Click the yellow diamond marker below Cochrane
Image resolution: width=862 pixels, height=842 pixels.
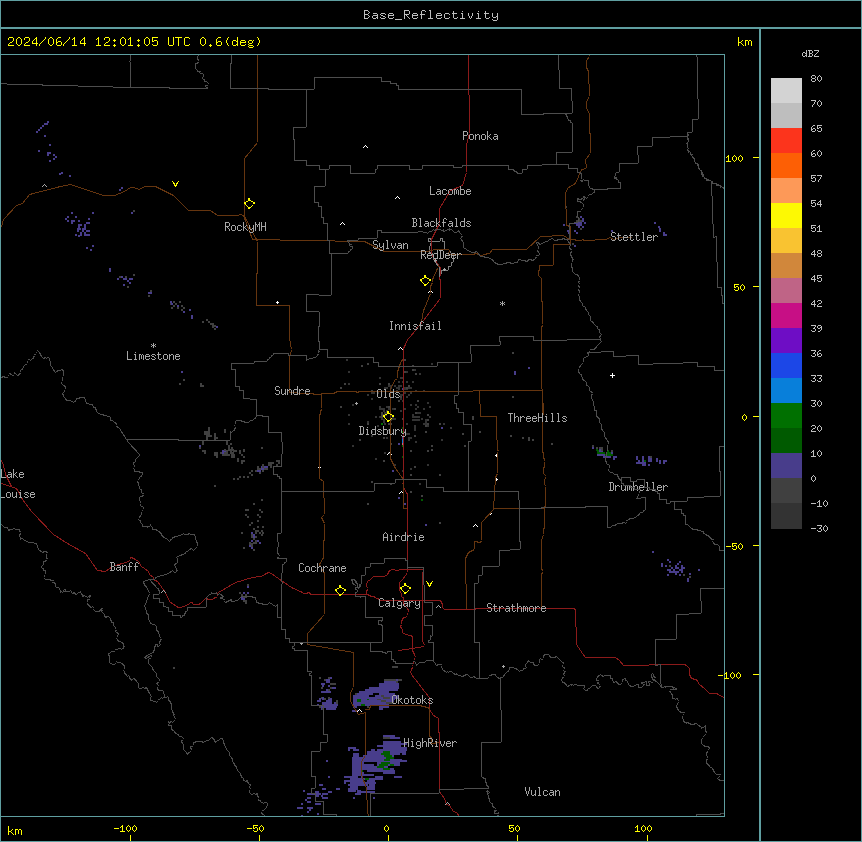pos(340,590)
